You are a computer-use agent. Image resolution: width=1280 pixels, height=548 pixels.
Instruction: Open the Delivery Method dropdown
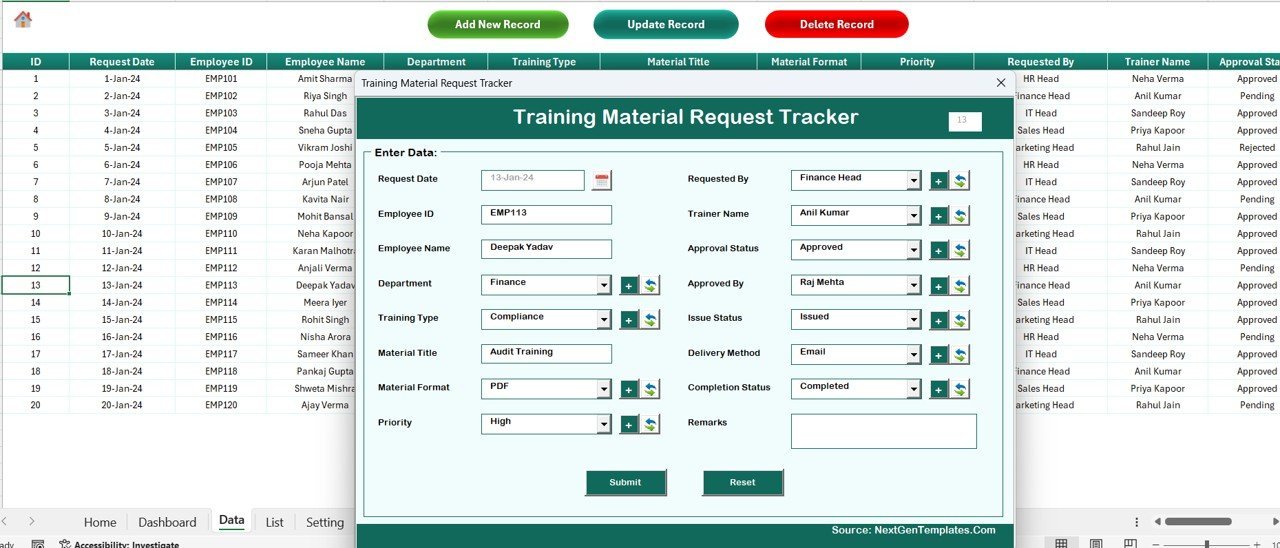tap(914, 355)
